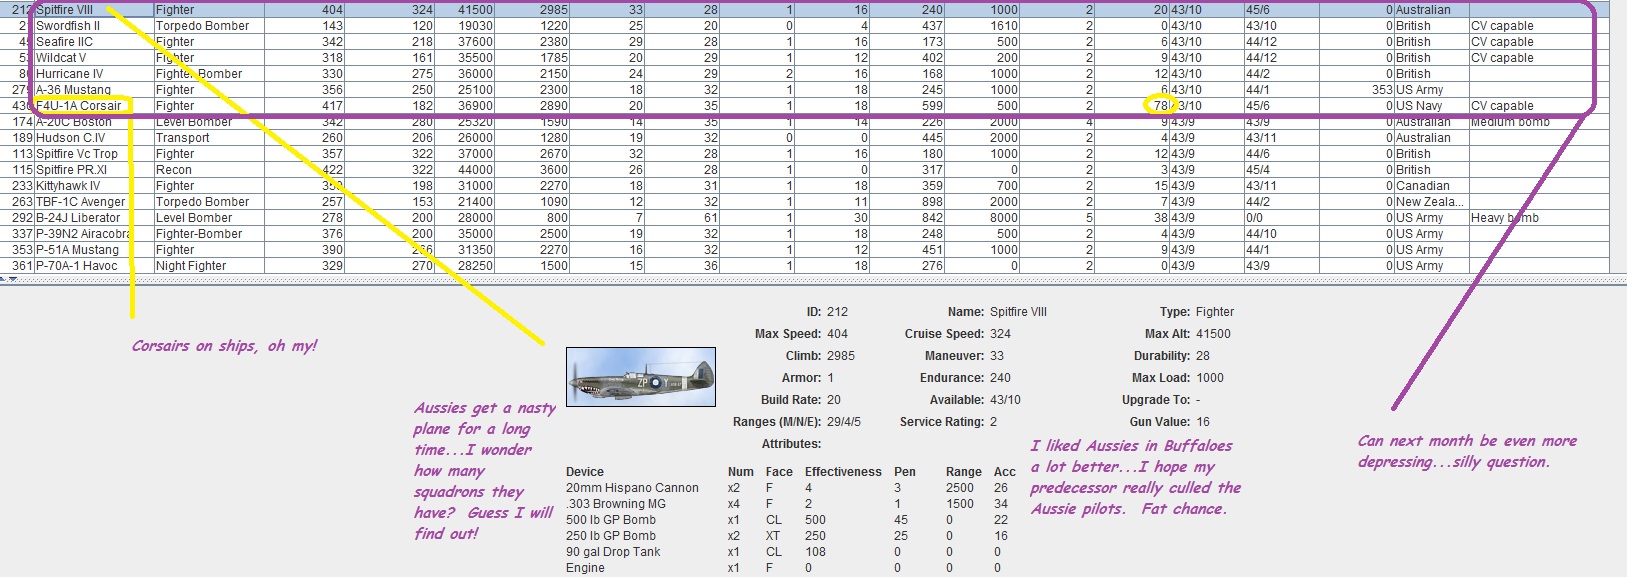
Task: Click the P-39N2 Airacobra entry
Action: (84, 234)
